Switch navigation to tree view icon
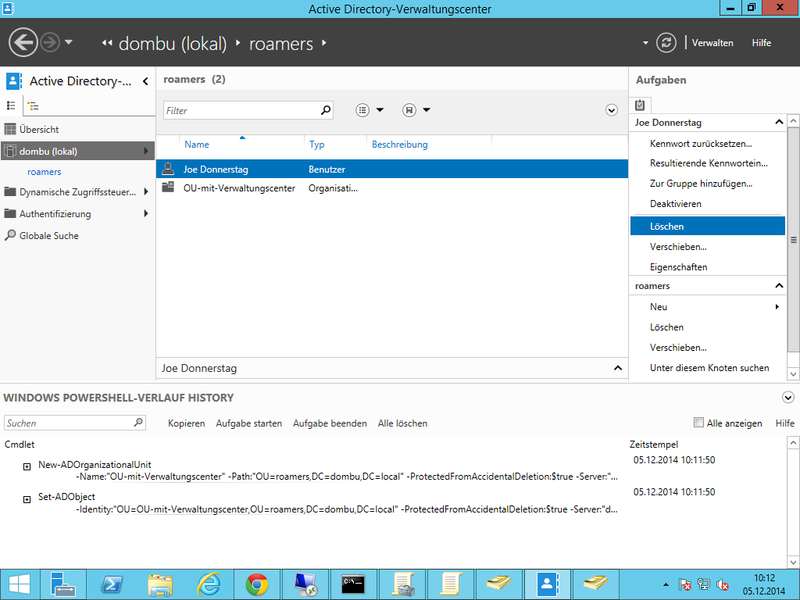 point(33,106)
